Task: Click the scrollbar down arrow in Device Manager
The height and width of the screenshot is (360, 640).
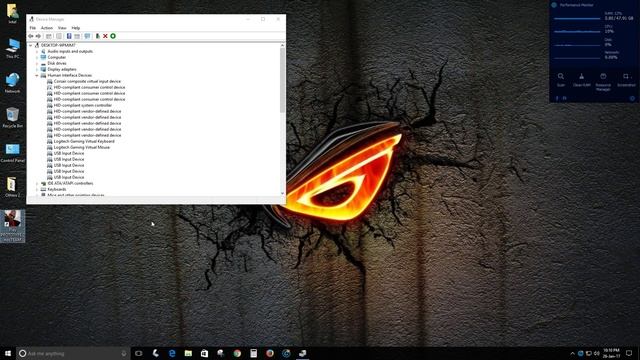Action: tap(282, 193)
